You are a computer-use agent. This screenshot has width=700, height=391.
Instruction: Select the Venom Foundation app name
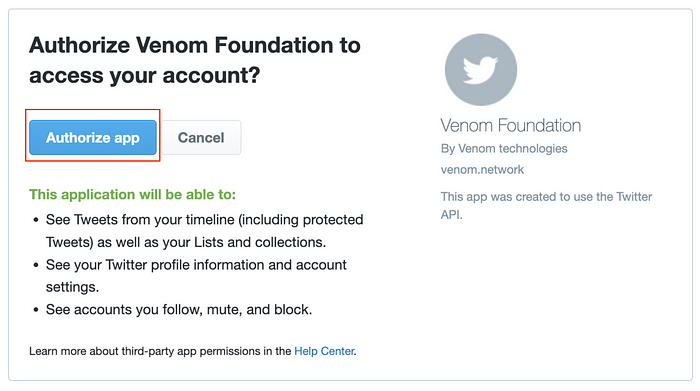pyautogui.click(x=511, y=125)
